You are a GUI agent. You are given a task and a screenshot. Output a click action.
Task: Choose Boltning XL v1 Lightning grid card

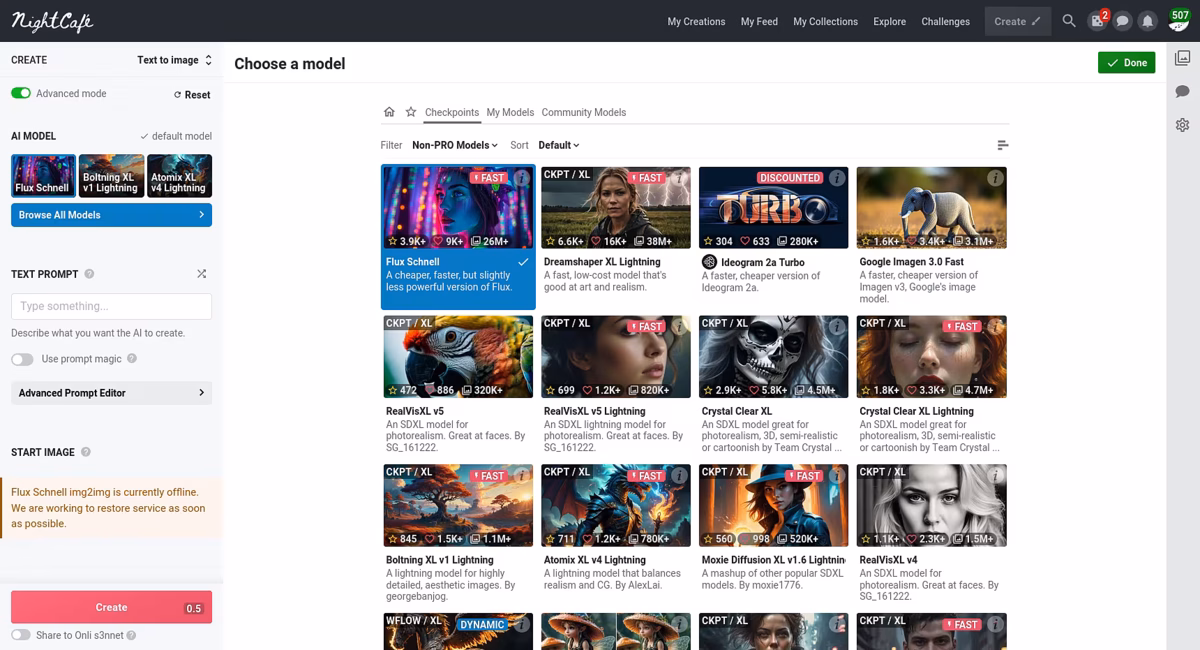[457, 534]
